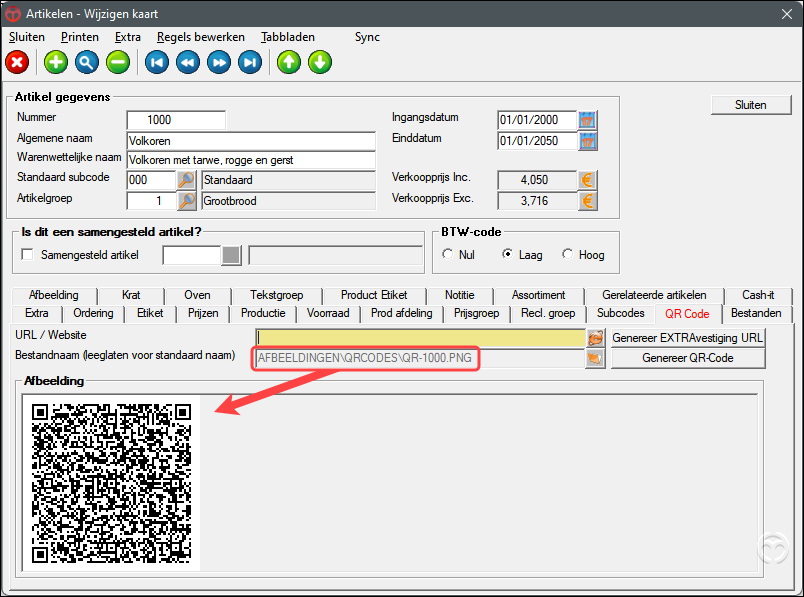
Task: Open the Printen menu
Action: (x=79, y=37)
